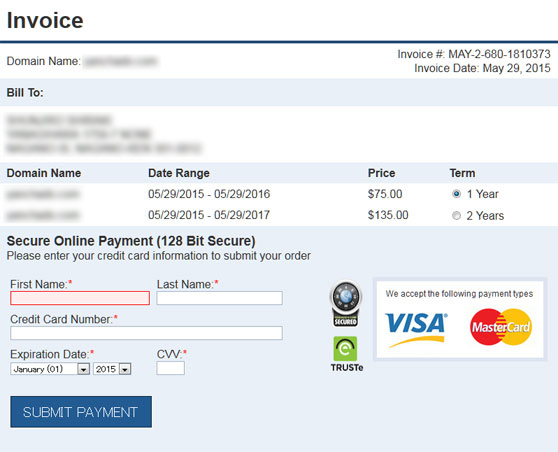Image resolution: width=558 pixels, height=452 pixels.
Task: Click the Credit Card Number field
Action: pyautogui.click(x=147, y=333)
